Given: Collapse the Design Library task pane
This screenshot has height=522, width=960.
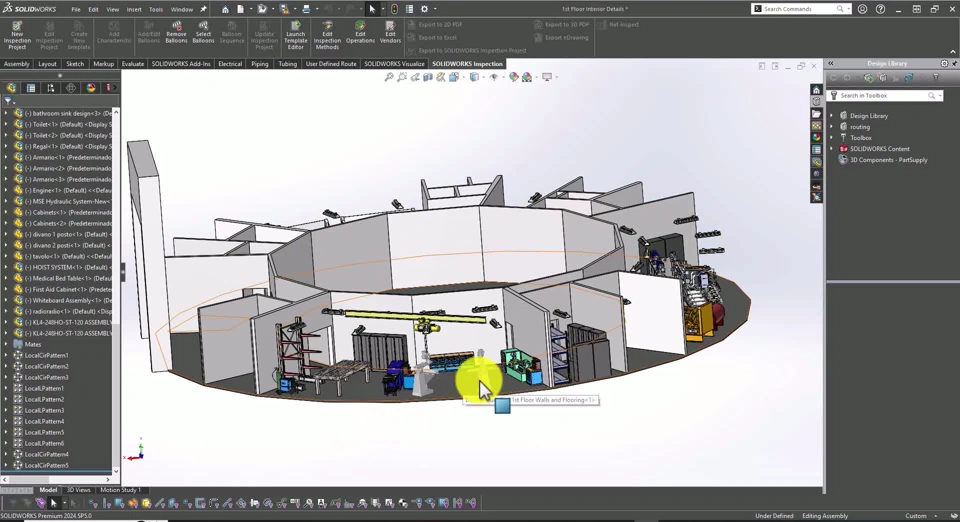Looking at the screenshot, I should pyautogui.click(x=831, y=63).
